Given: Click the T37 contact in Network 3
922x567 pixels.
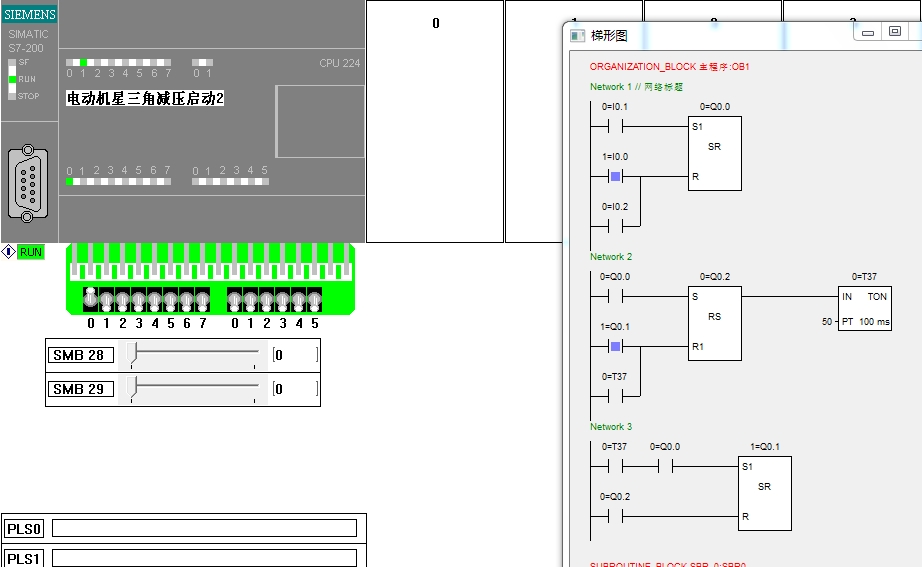Looking at the screenshot, I should [615, 466].
